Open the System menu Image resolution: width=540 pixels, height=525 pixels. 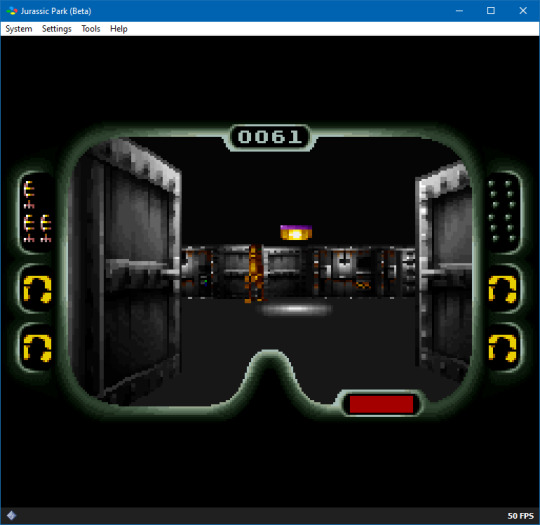point(19,29)
